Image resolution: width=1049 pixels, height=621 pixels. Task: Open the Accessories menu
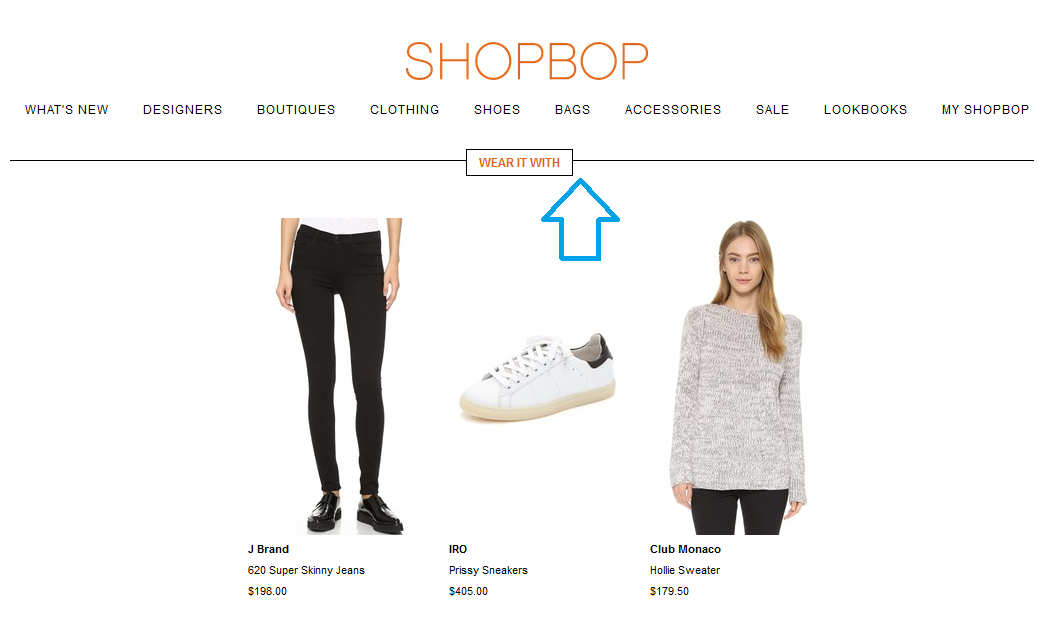pos(673,110)
